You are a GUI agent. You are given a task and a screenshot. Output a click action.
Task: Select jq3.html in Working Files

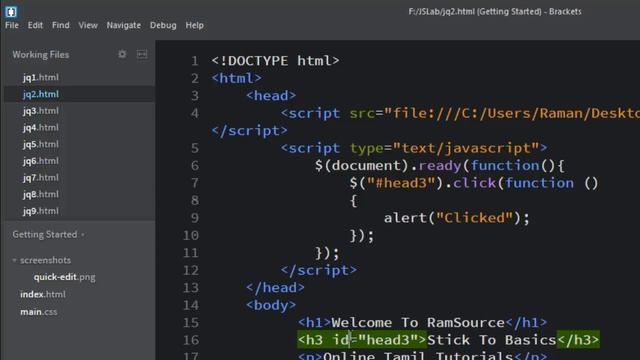coord(41,111)
